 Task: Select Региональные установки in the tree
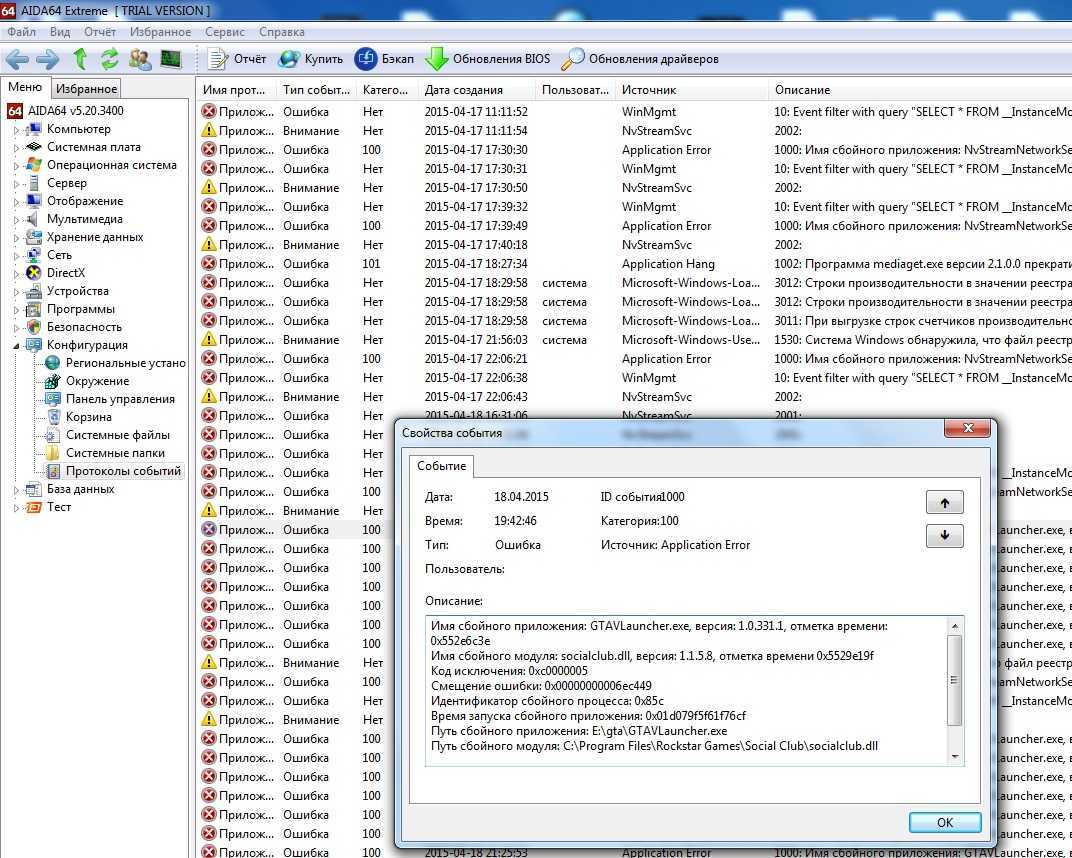click(125, 363)
